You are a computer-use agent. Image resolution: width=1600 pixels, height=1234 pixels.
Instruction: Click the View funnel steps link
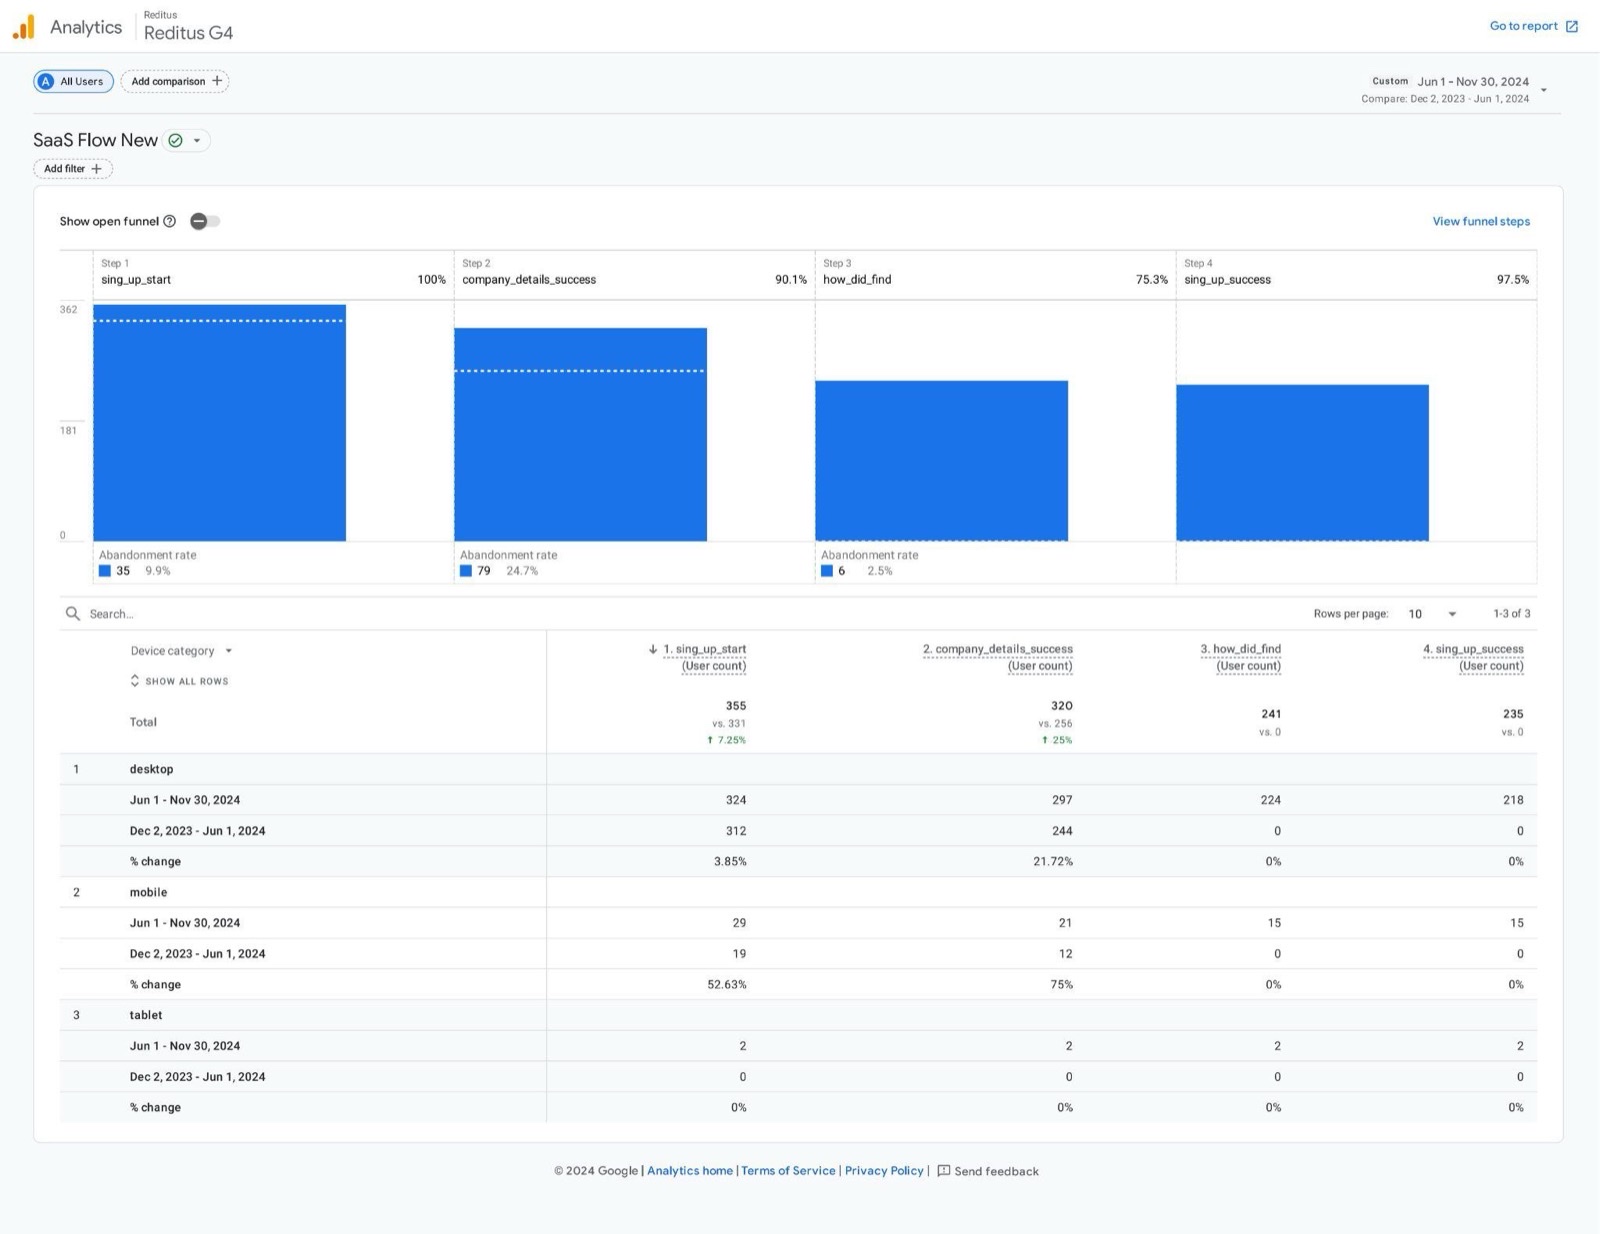tap(1481, 221)
